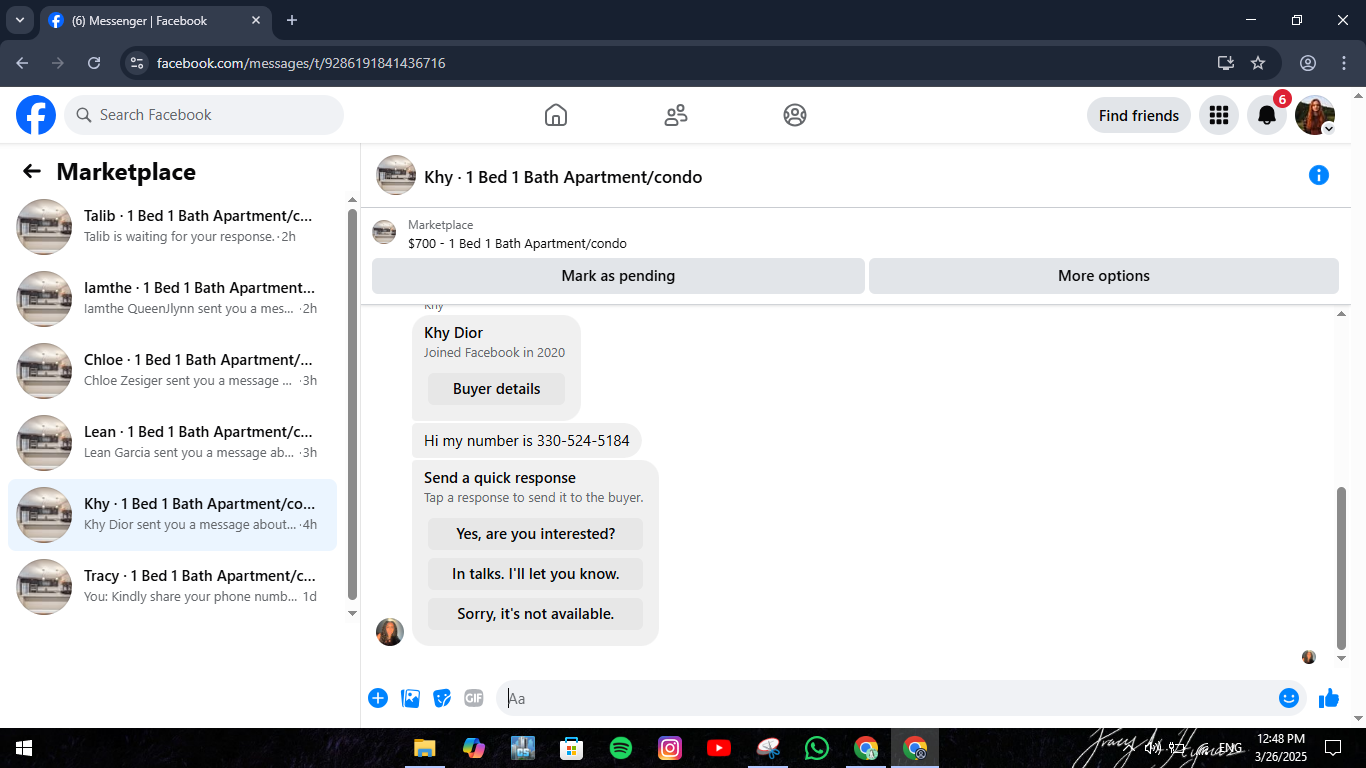Image resolution: width=1366 pixels, height=768 pixels.
Task: Open the Windows Start menu
Action: [24, 748]
